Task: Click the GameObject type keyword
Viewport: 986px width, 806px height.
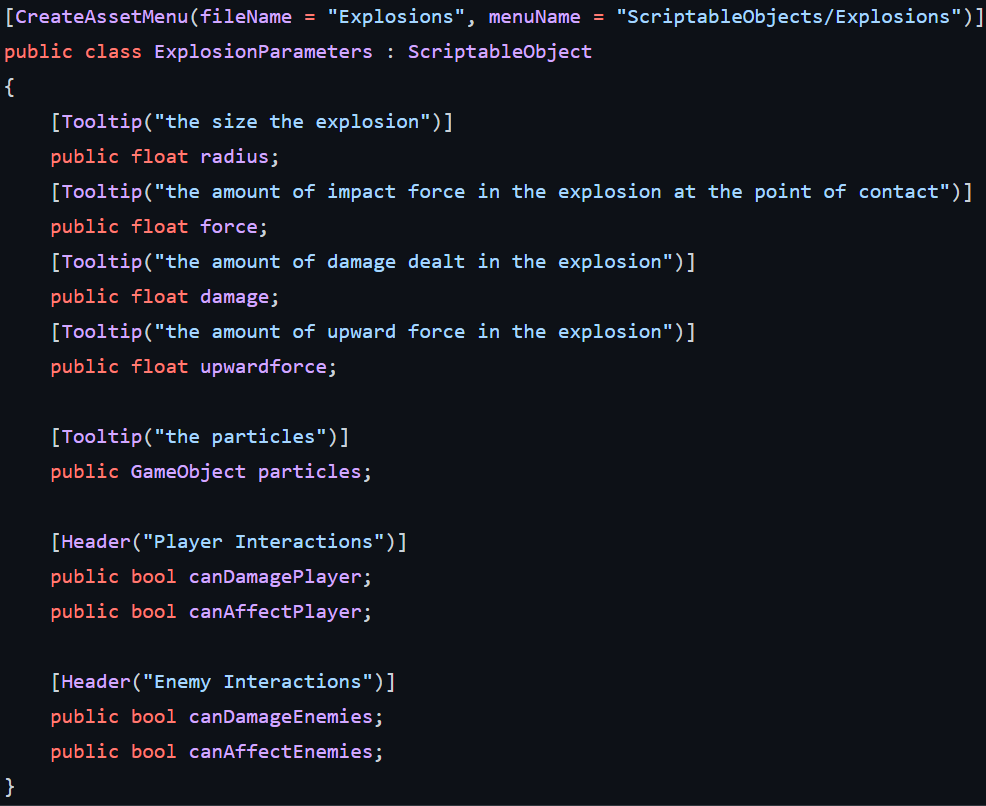Action: point(188,472)
